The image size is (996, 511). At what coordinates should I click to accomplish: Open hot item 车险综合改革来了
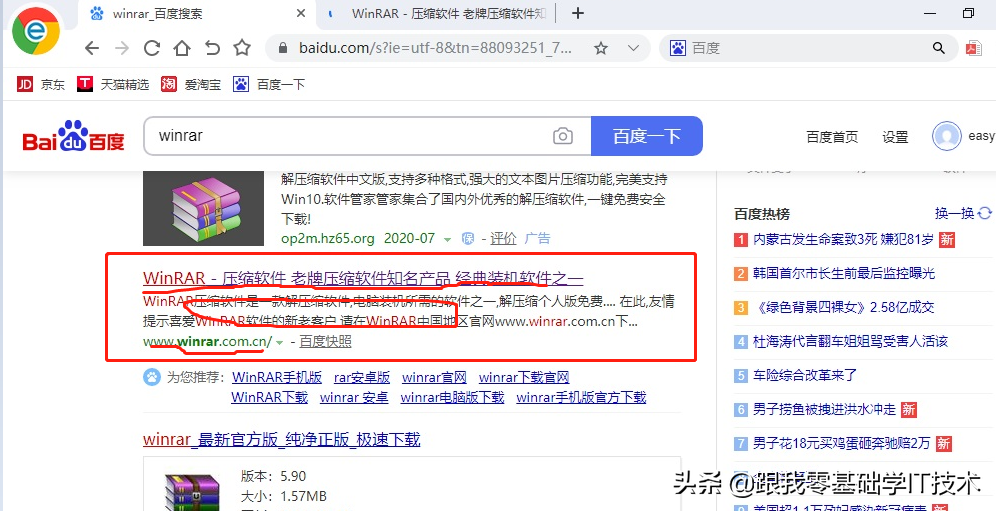click(805, 375)
